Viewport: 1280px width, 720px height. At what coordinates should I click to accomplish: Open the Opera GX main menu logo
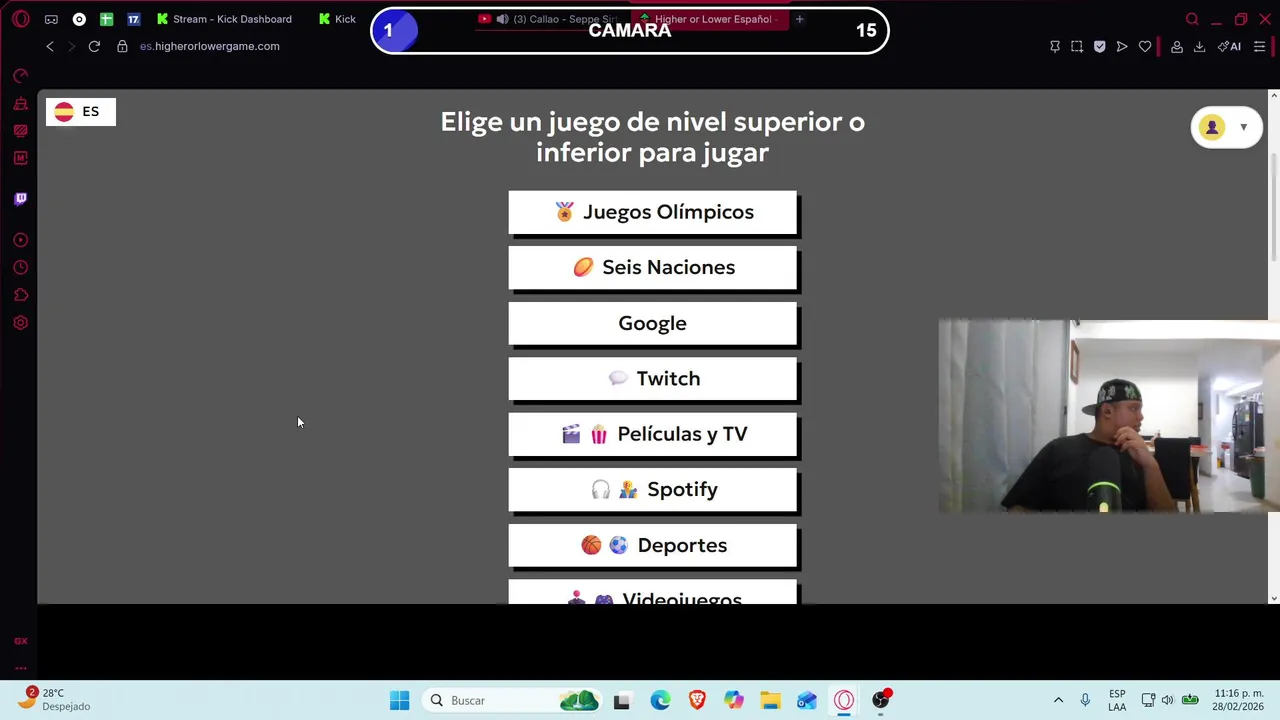[x=20, y=19]
